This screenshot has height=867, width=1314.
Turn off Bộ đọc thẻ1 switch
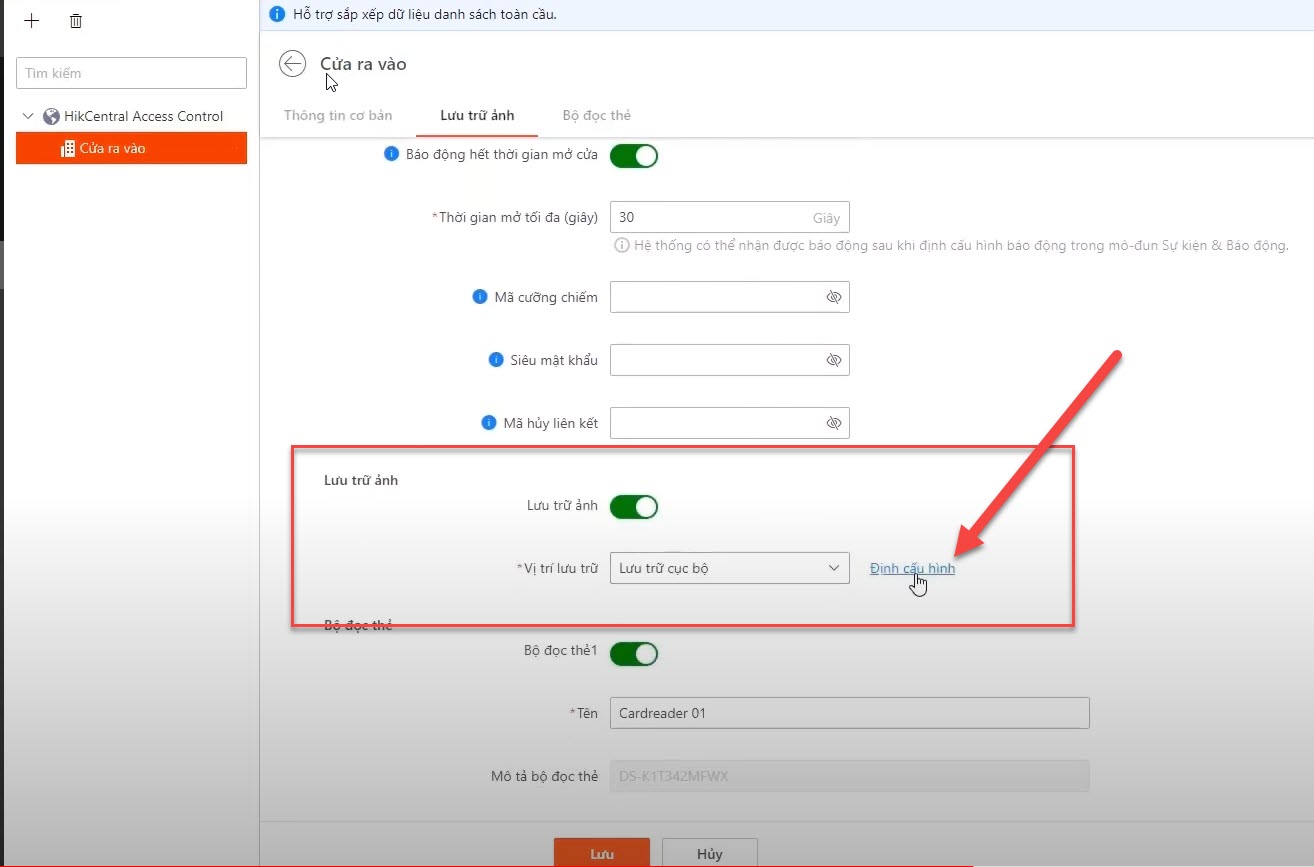tap(634, 654)
